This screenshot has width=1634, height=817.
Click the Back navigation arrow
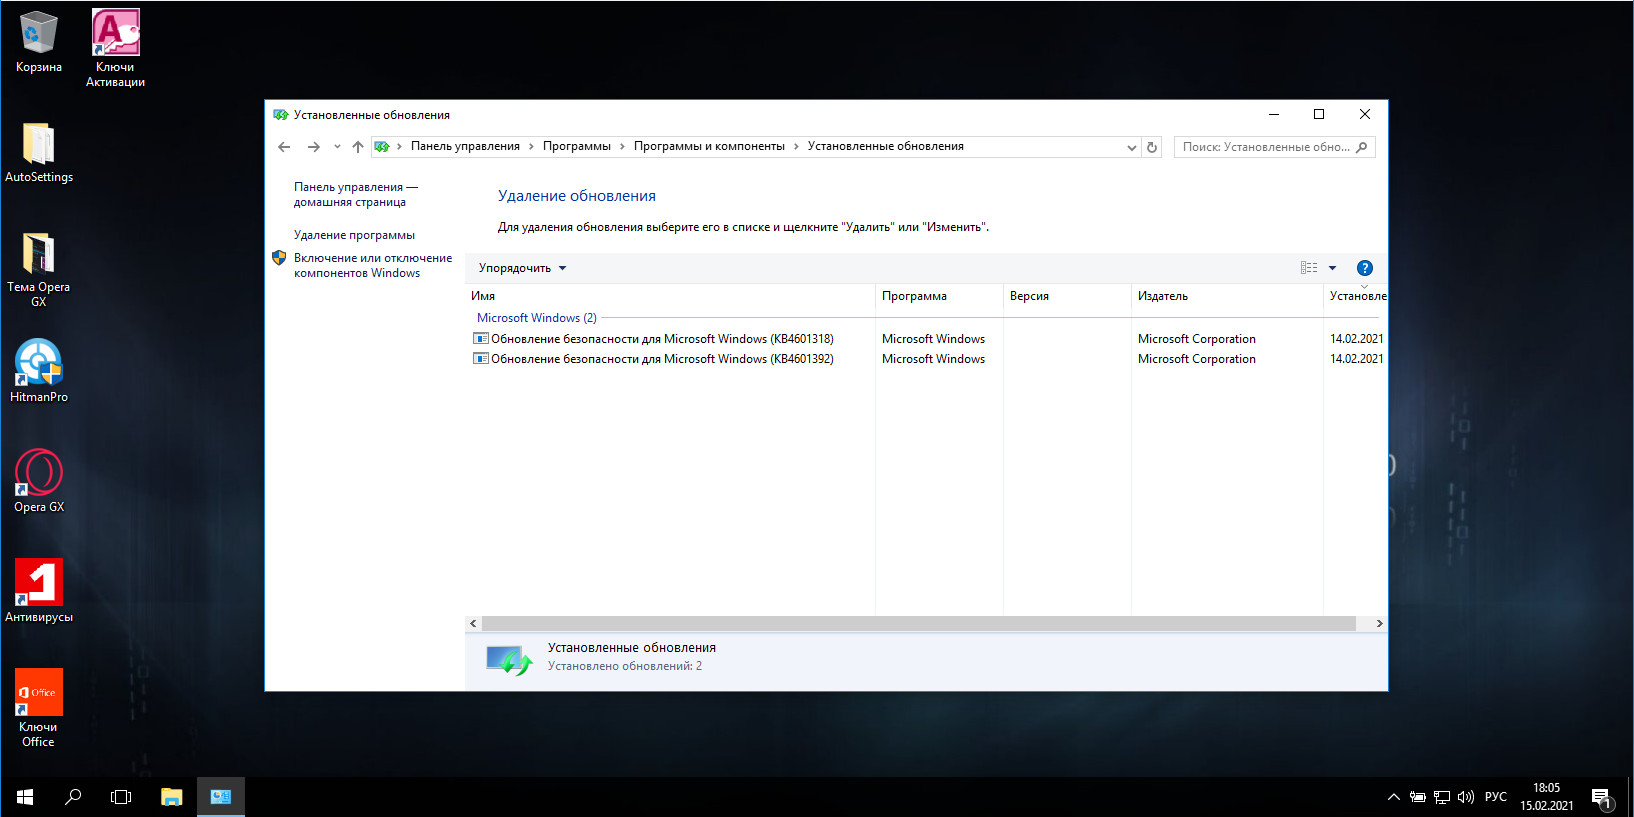click(x=284, y=147)
